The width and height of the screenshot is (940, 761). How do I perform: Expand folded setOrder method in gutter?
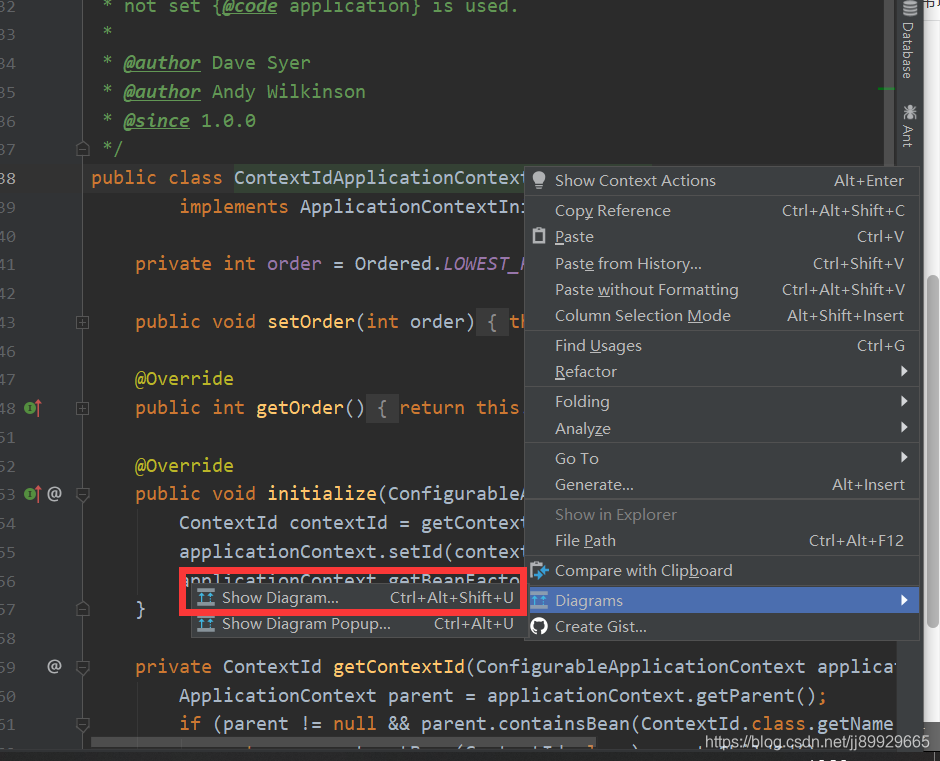[x=83, y=323]
